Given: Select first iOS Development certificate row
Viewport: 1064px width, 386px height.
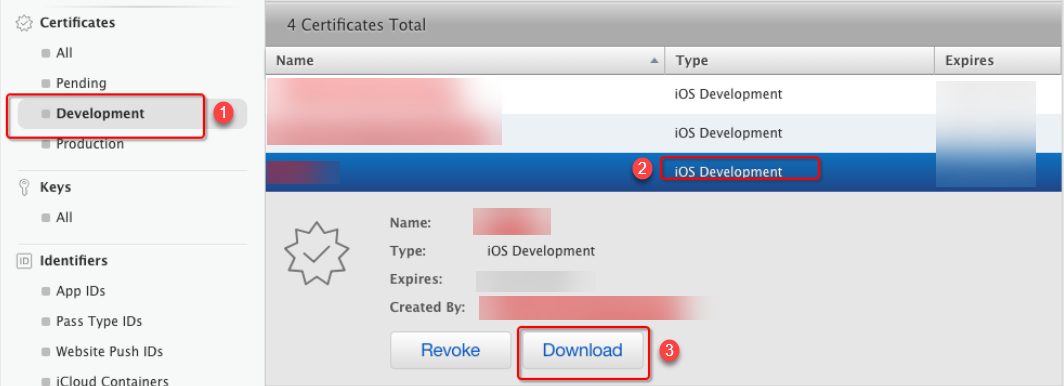Looking at the screenshot, I should pos(663,94).
